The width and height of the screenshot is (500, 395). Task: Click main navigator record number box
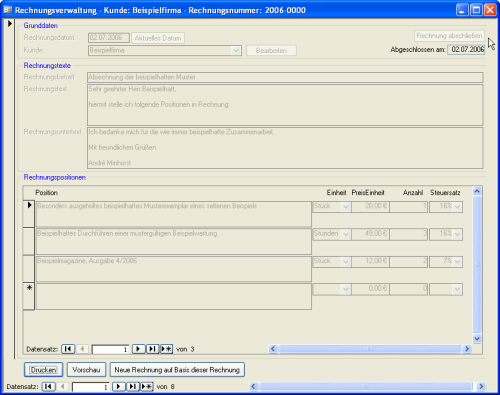91,387
